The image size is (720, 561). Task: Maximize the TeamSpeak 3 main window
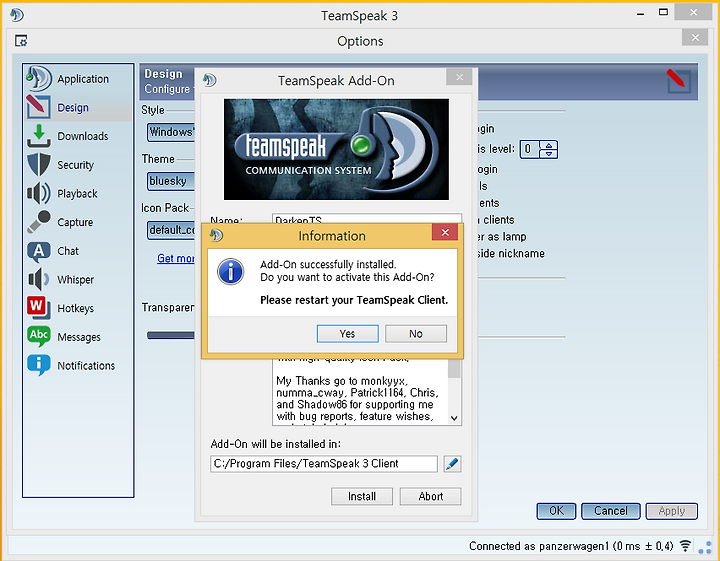click(663, 12)
